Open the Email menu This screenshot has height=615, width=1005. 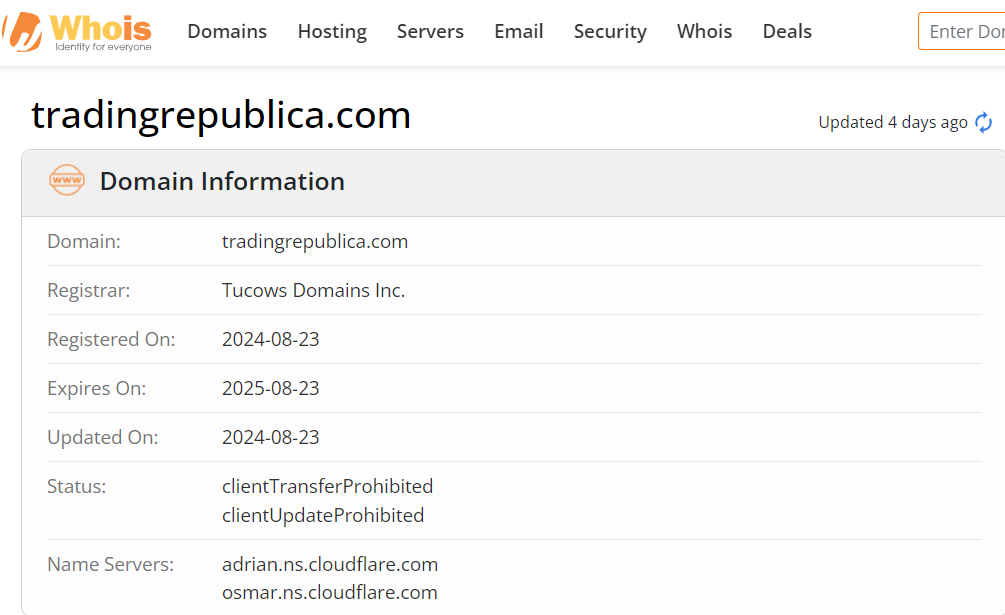pos(519,31)
